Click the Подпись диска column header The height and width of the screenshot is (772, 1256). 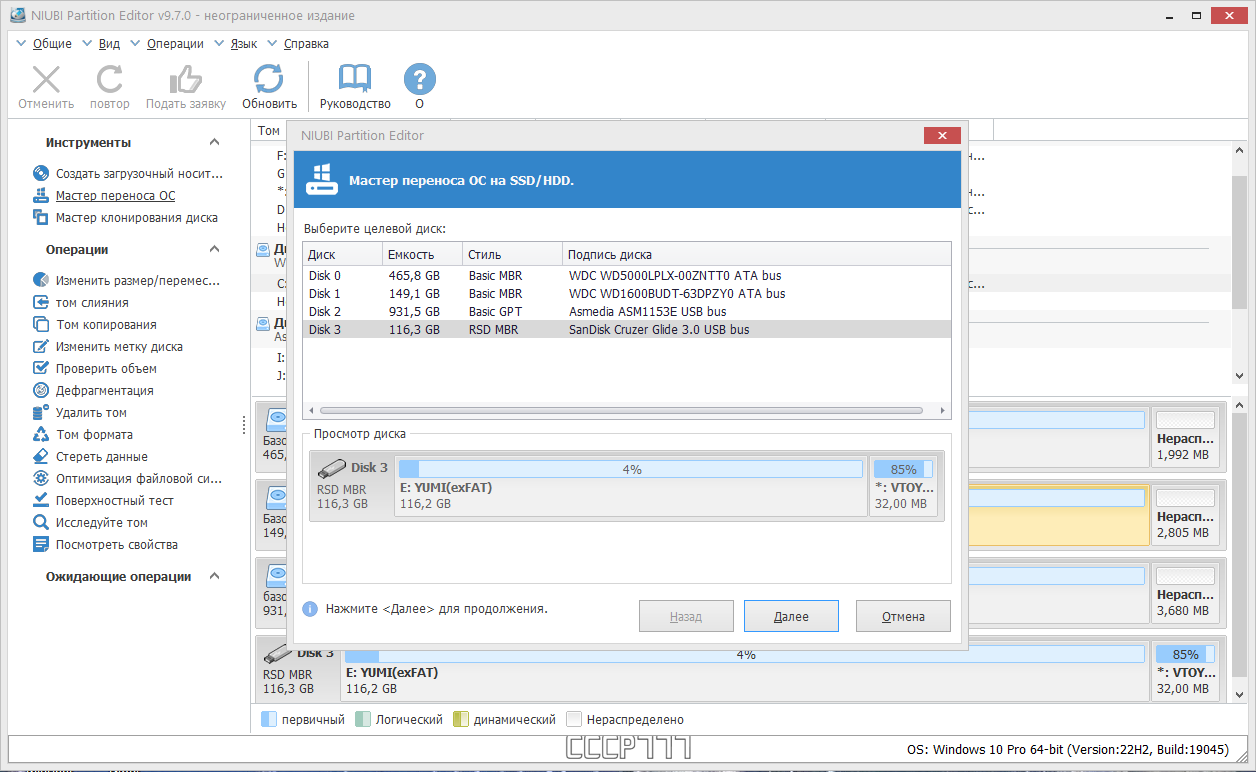[756, 254]
